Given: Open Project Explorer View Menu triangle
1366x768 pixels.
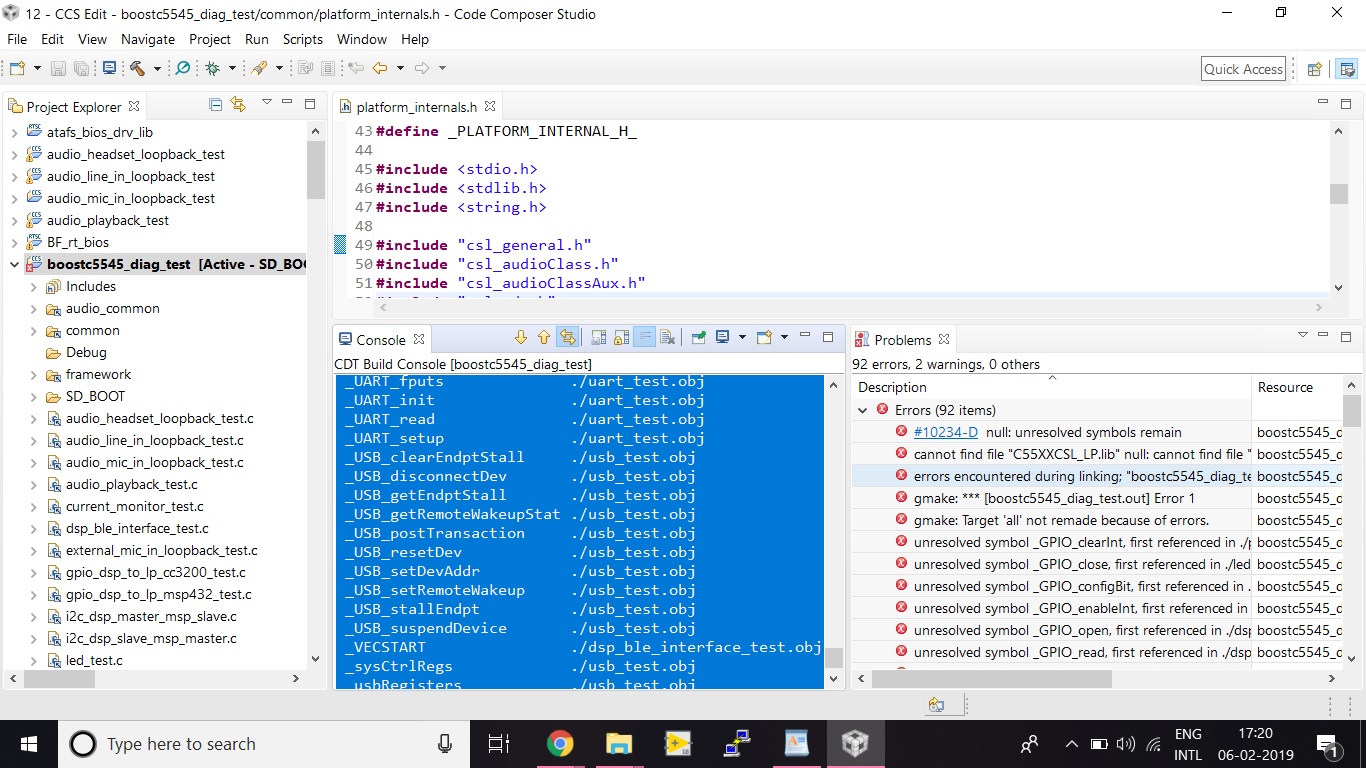Looking at the screenshot, I should (266, 103).
